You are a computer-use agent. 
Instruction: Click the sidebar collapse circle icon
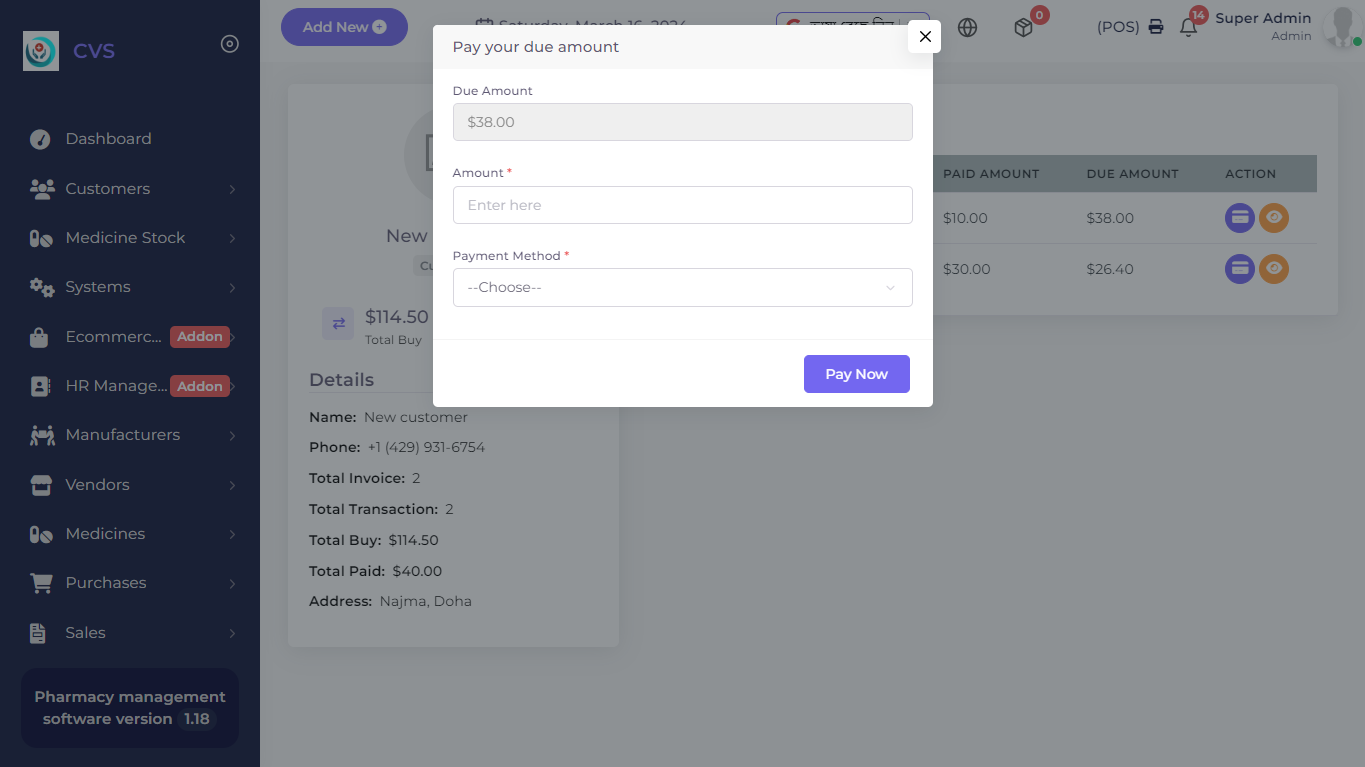click(x=230, y=44)
